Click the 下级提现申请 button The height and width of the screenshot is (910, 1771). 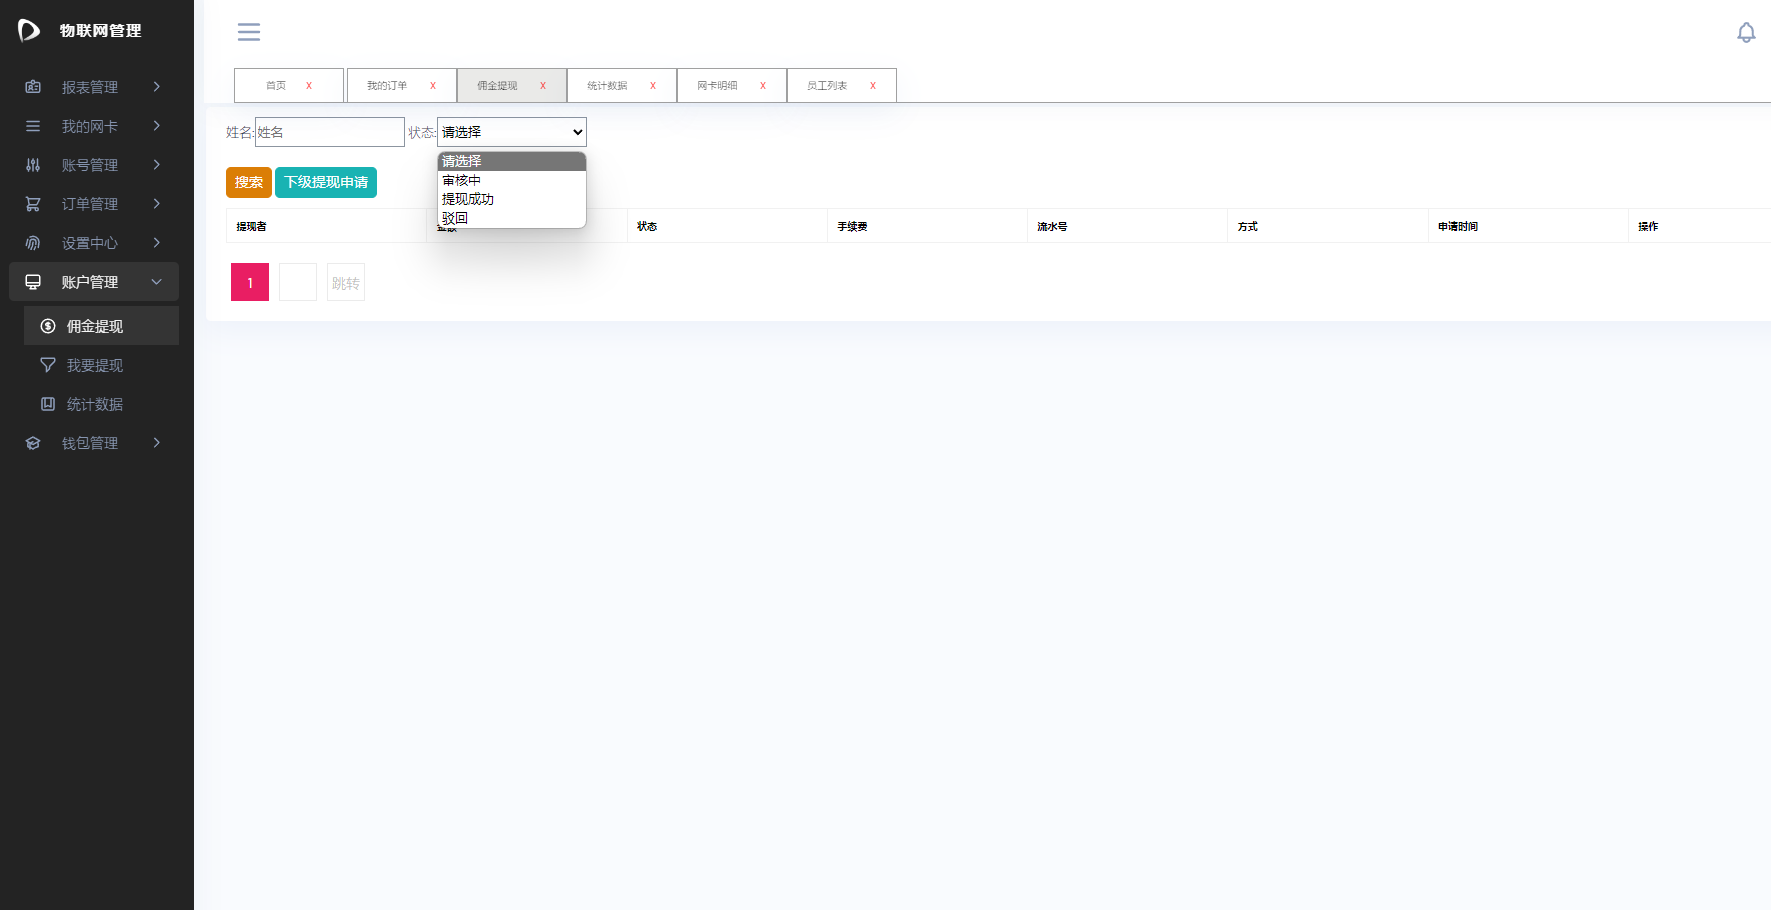click(x=326, y=182)
